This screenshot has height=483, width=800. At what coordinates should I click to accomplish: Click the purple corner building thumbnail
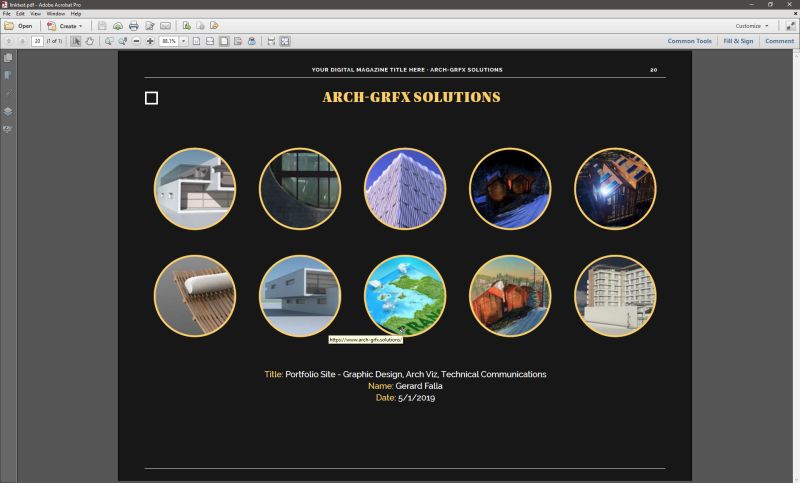[405, 189]
